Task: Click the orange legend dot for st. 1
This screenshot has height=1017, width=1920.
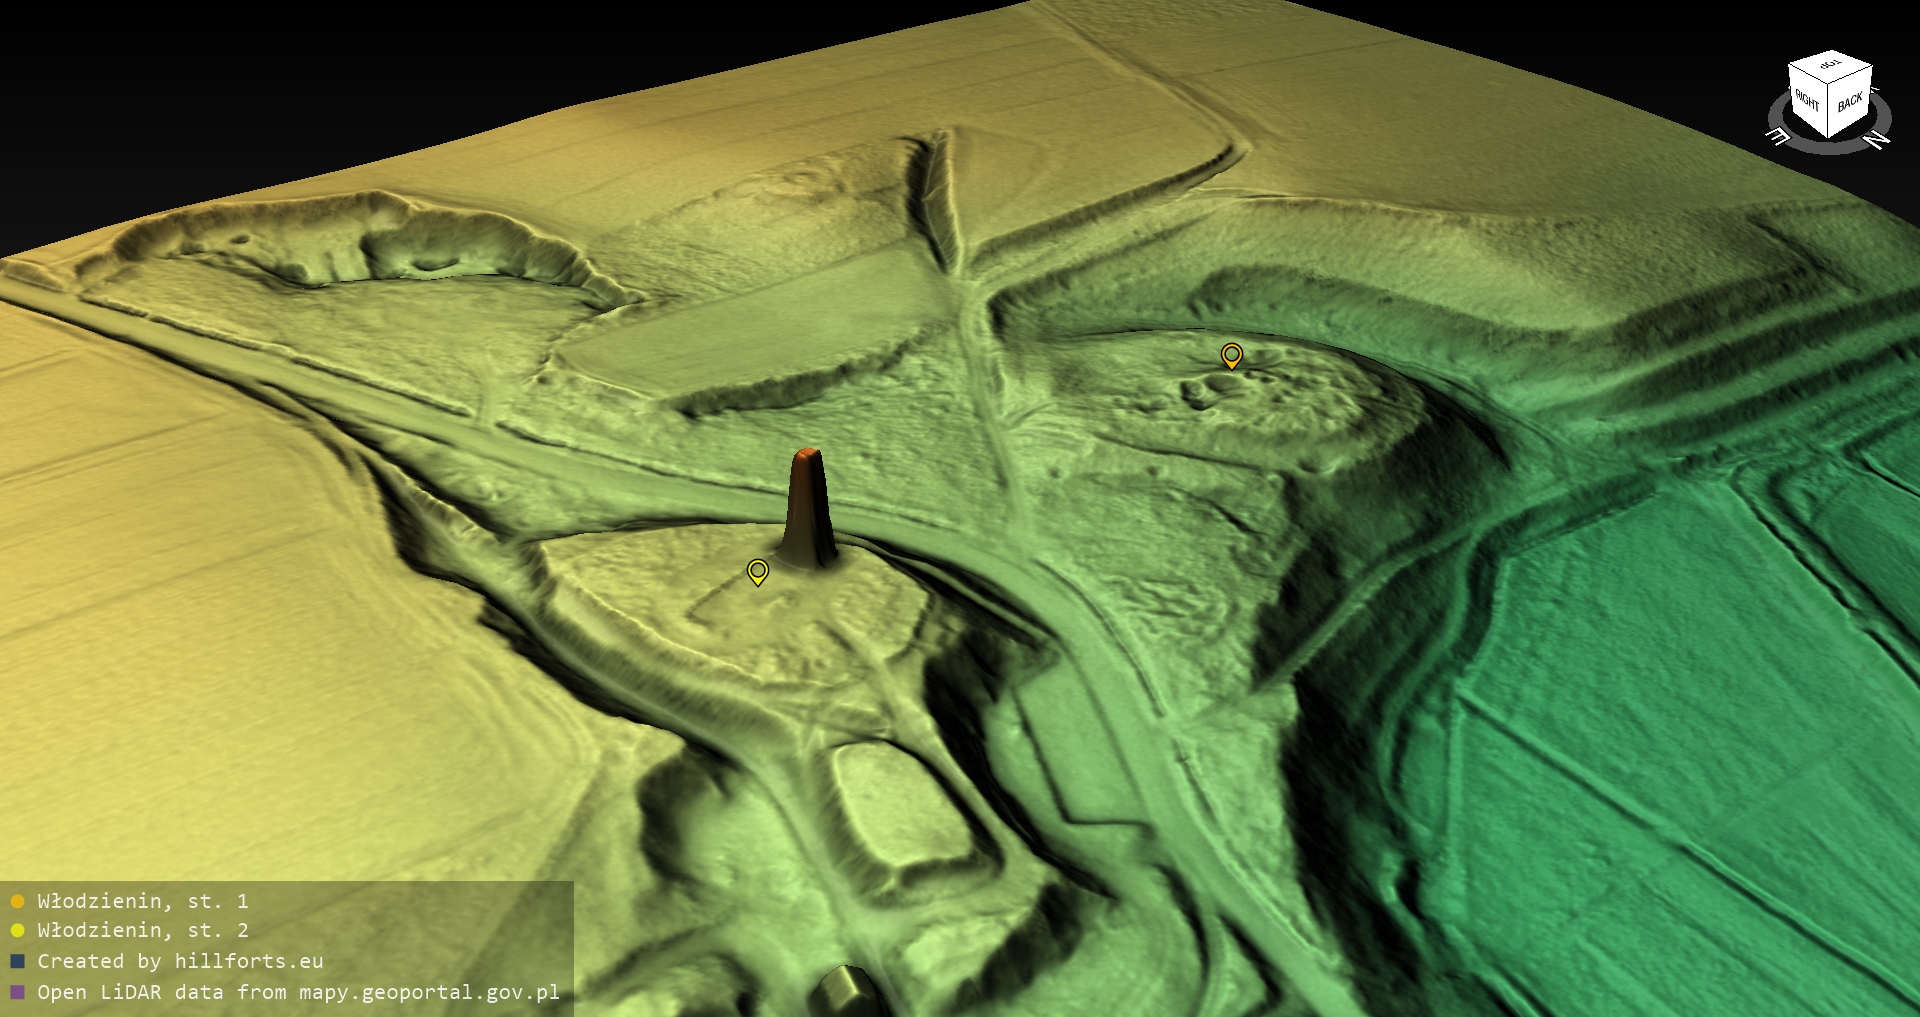Action: point(17,902)
